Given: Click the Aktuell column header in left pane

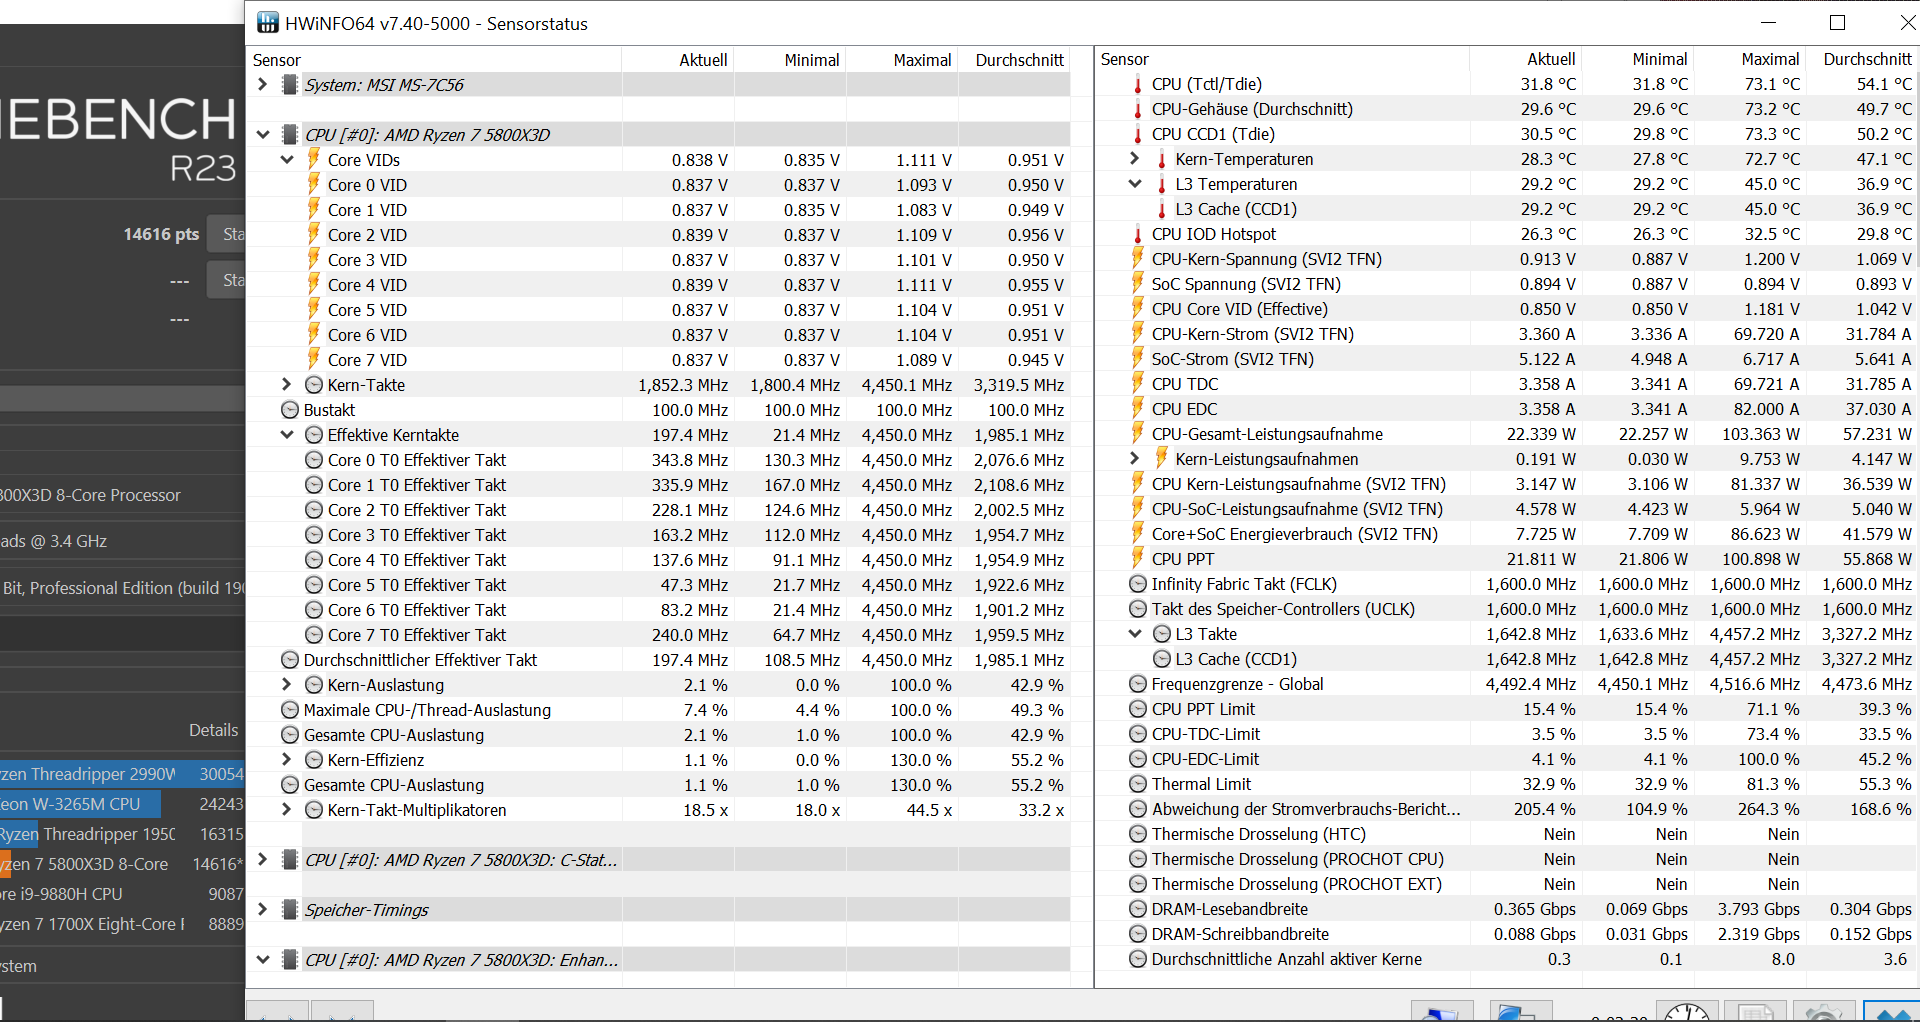Looking at the screenshot, I should coord(678,60).
